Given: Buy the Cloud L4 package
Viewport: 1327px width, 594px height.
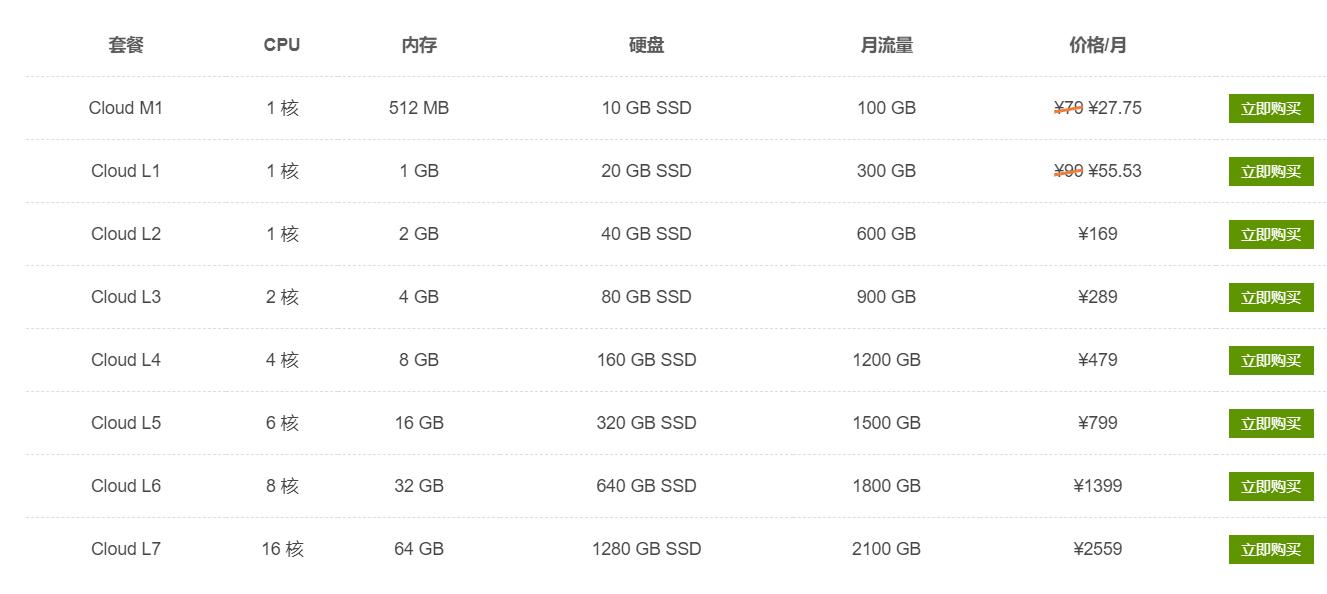Looking at the screenshot, I should pos(1270,360).
